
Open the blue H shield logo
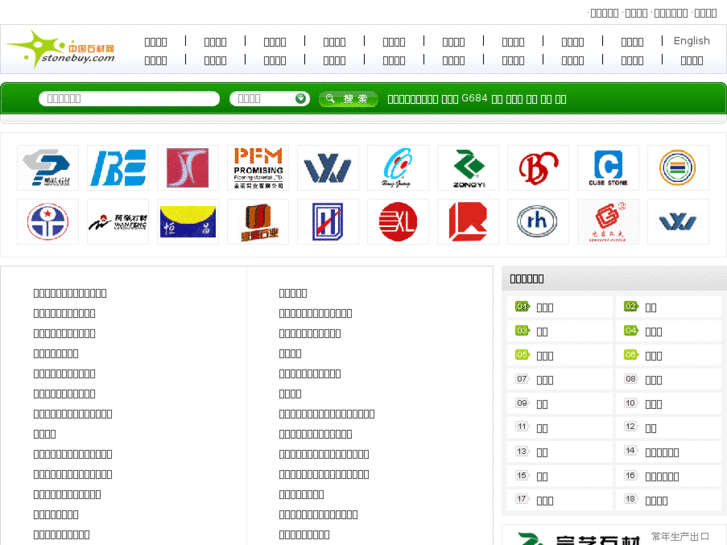(328, 222)
